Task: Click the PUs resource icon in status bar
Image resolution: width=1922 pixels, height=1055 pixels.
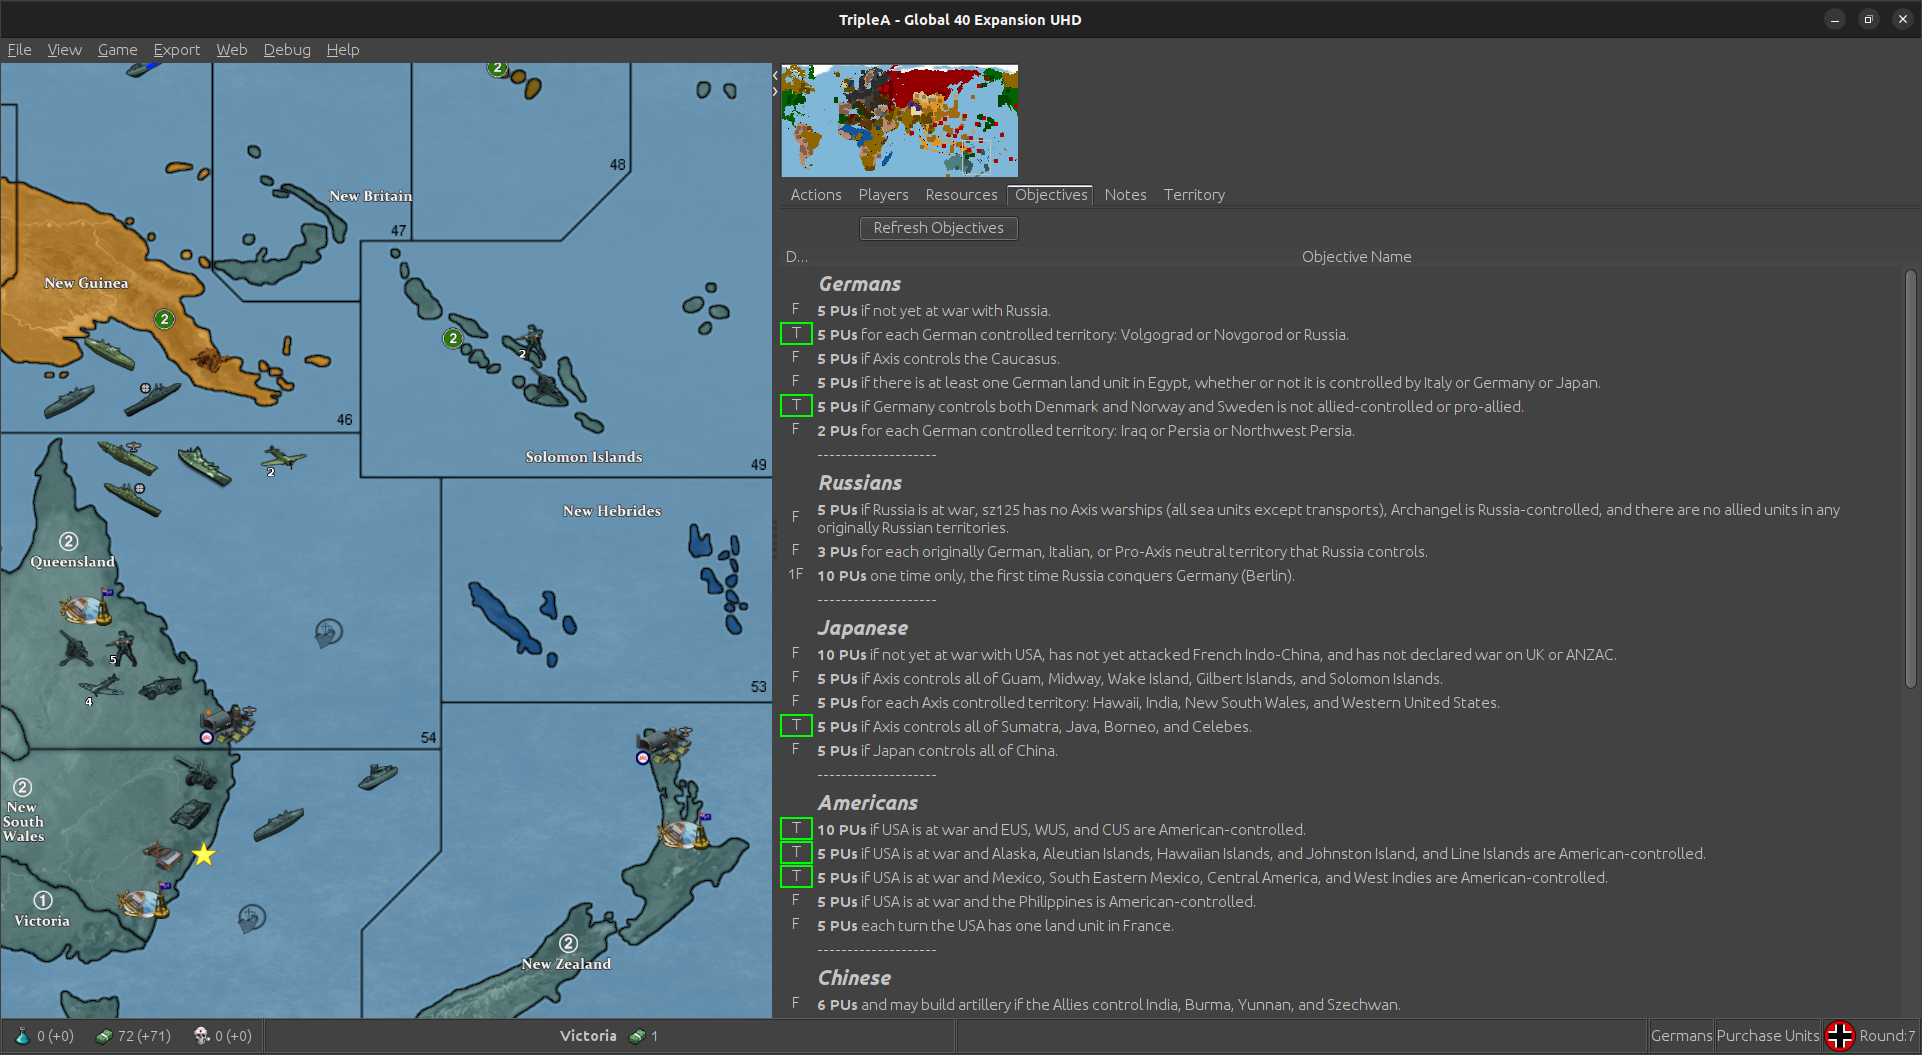Action: coord(104,1036)
